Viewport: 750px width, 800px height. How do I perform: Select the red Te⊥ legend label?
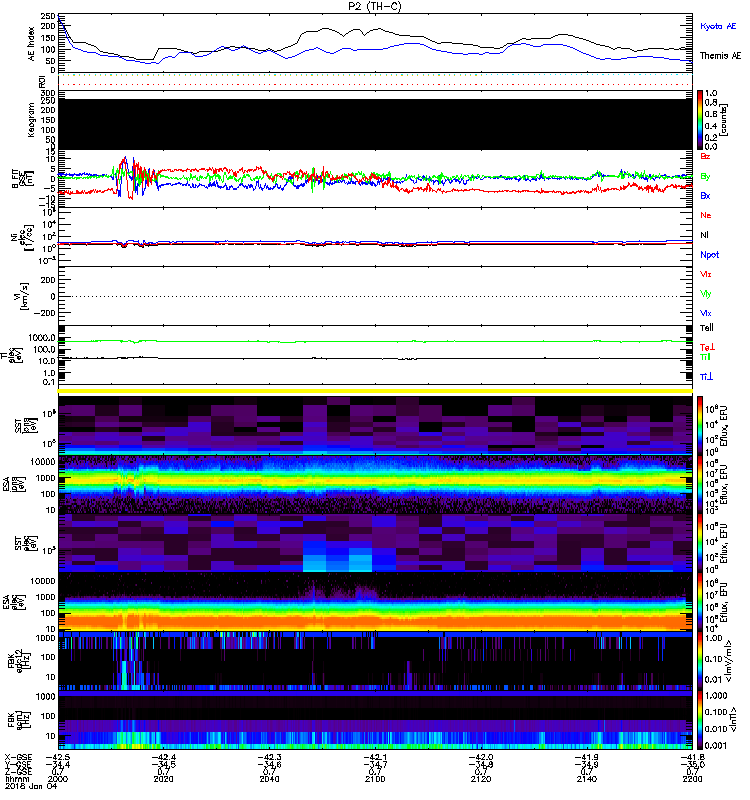[x=707, y=347]
